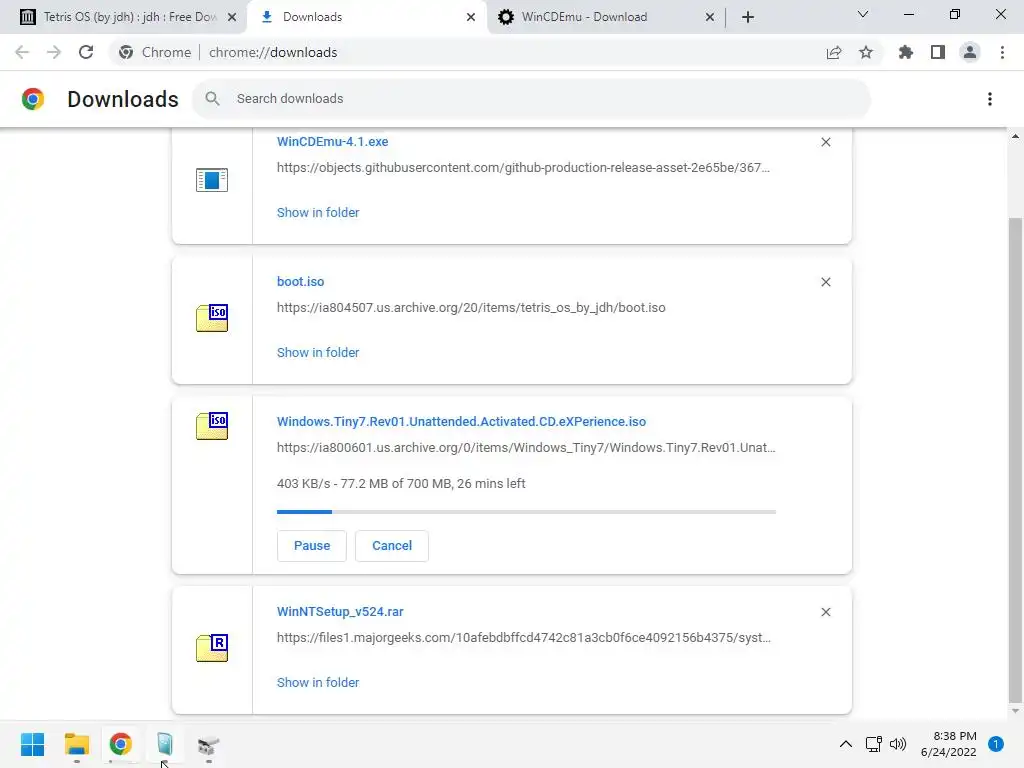Open the tab search dropdown arrow
This screenshot has width=1024, height=768.
pyautogui.click(x=863, y=14)
